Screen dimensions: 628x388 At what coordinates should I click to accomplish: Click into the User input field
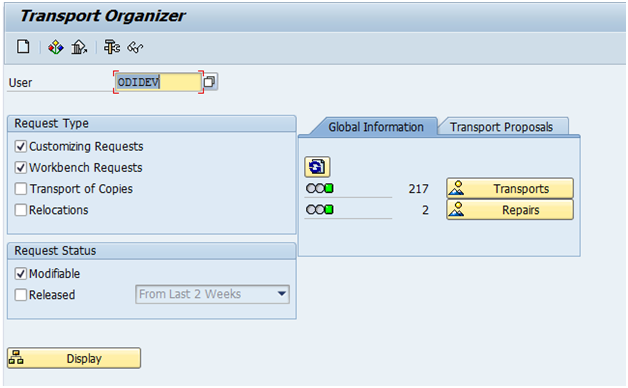(158, 82)
